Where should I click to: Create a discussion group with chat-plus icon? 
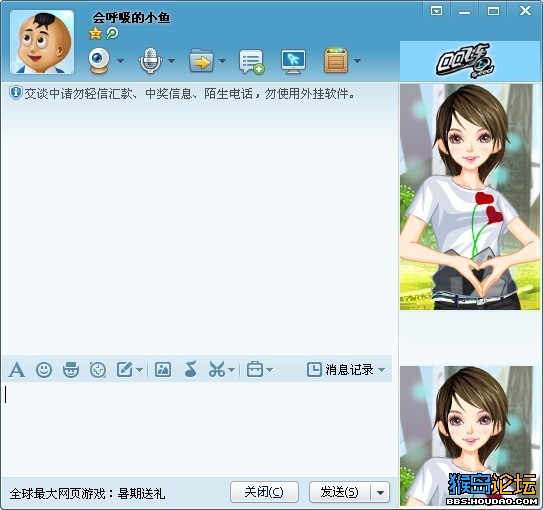click(x=251, y=62)
